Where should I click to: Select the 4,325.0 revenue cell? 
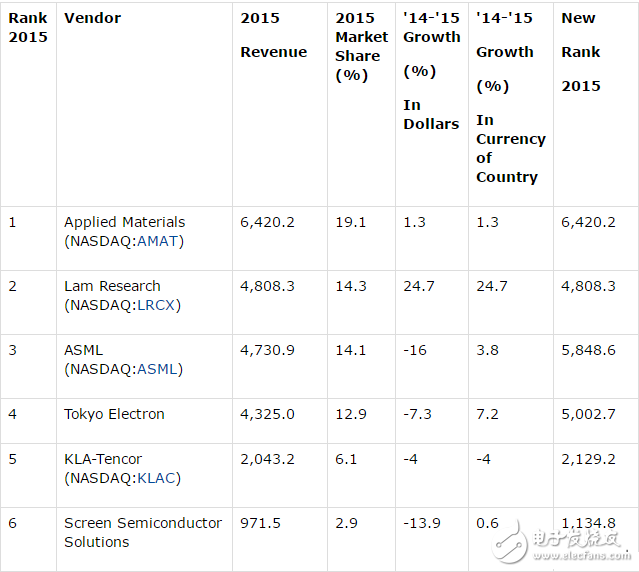pyautogui.click(x=267, y=414)
